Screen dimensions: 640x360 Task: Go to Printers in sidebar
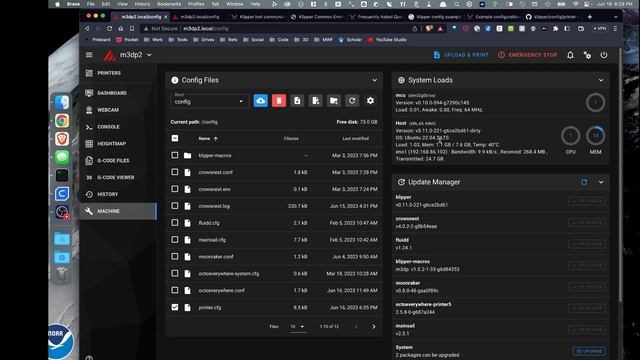coord(118,73)
